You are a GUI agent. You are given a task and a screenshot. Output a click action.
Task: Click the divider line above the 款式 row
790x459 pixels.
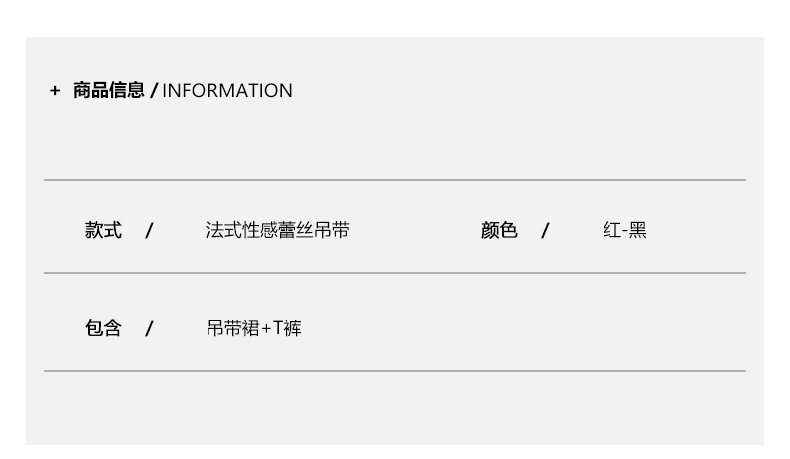click(395, 180)
